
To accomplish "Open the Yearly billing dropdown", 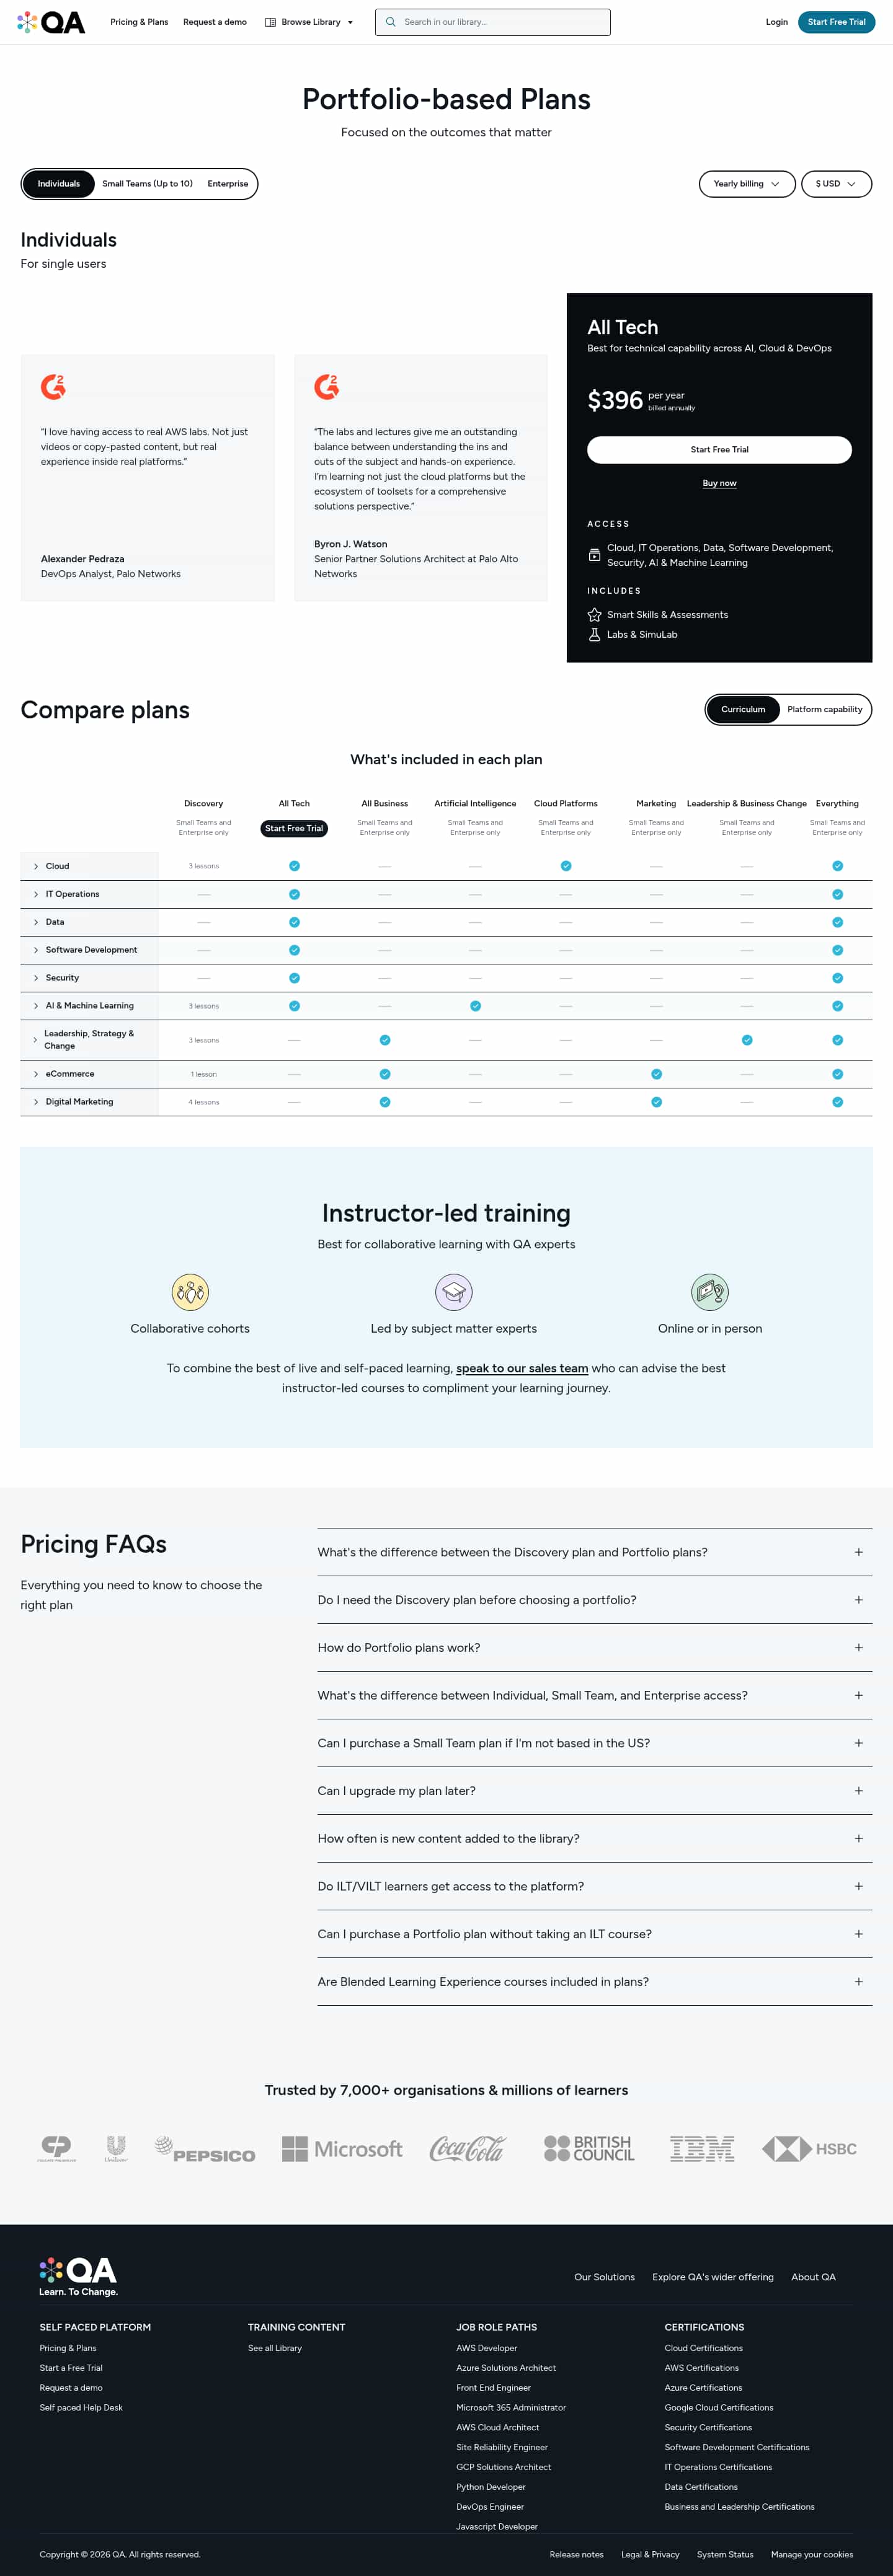I will 747,184.
